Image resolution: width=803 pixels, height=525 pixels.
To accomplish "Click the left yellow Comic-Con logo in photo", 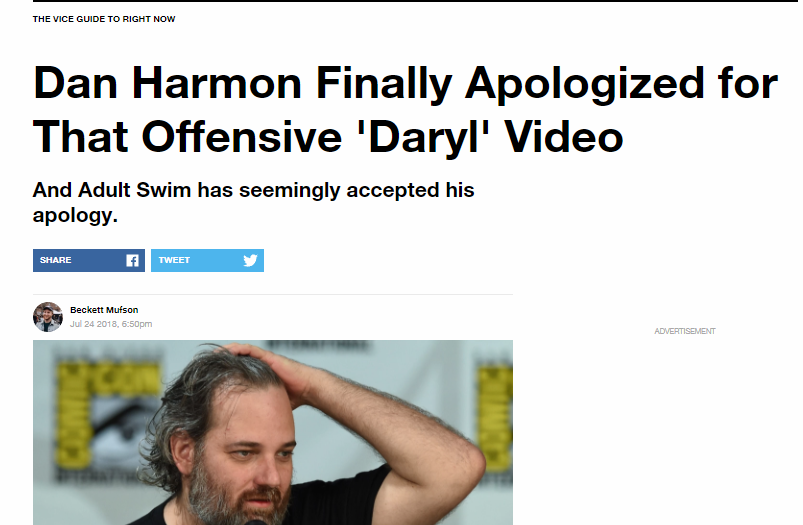I will pyautogui.click(x=108, y=417).
